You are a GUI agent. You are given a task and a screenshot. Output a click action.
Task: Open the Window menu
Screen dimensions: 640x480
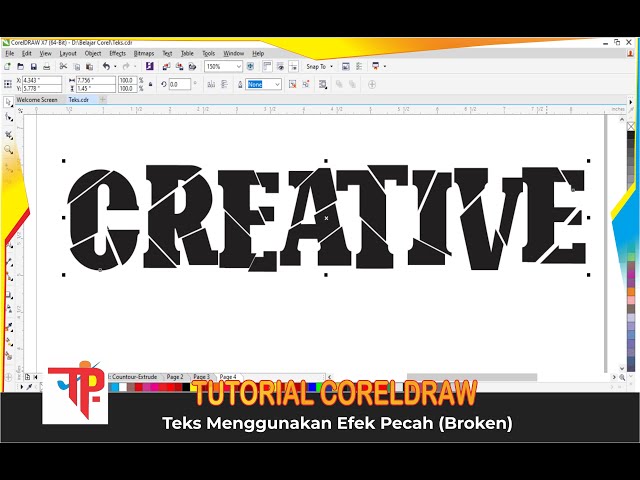(x=233, y=53)
